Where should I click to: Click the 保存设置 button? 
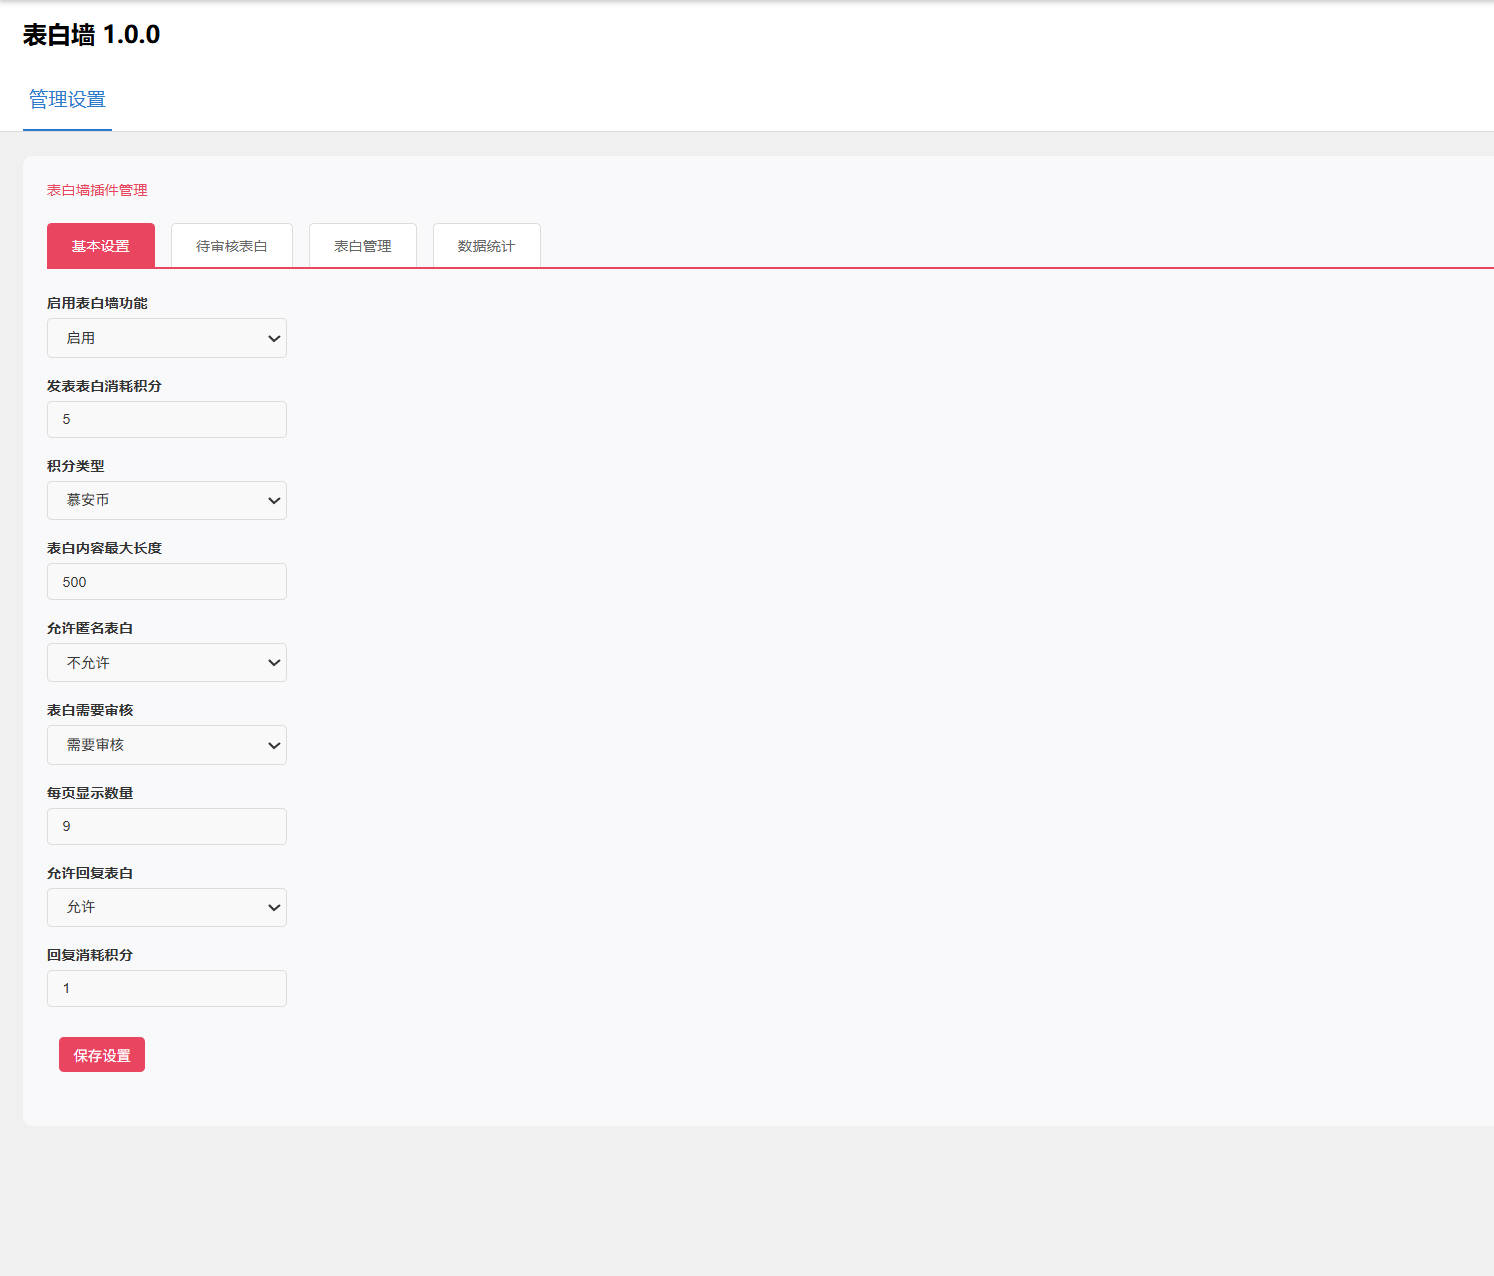[102, 1055]
